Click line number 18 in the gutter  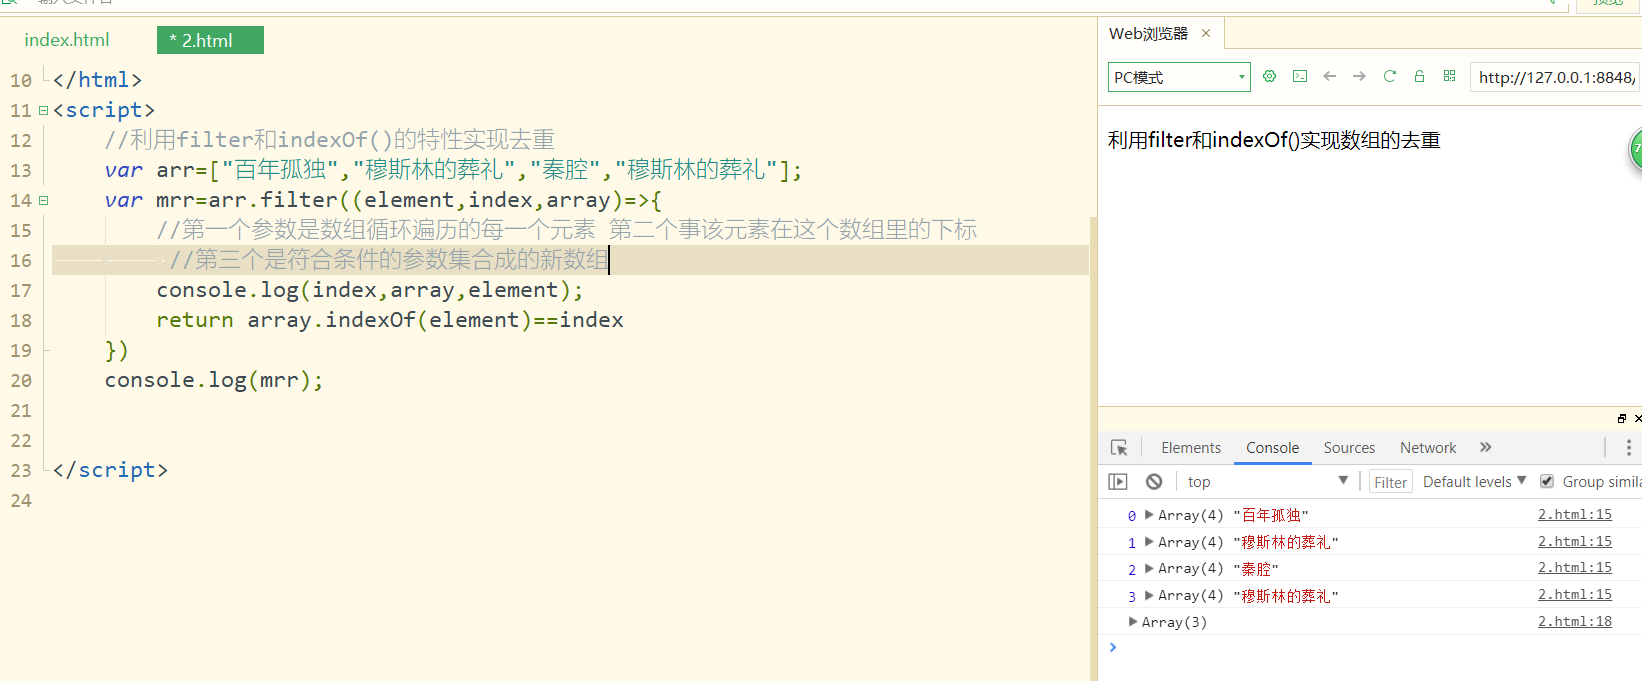point(21,320)
